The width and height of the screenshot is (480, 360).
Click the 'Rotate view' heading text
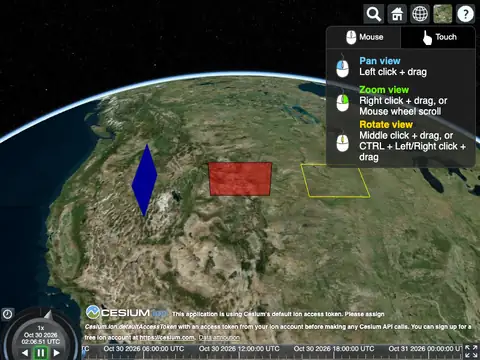pos(386,124)
